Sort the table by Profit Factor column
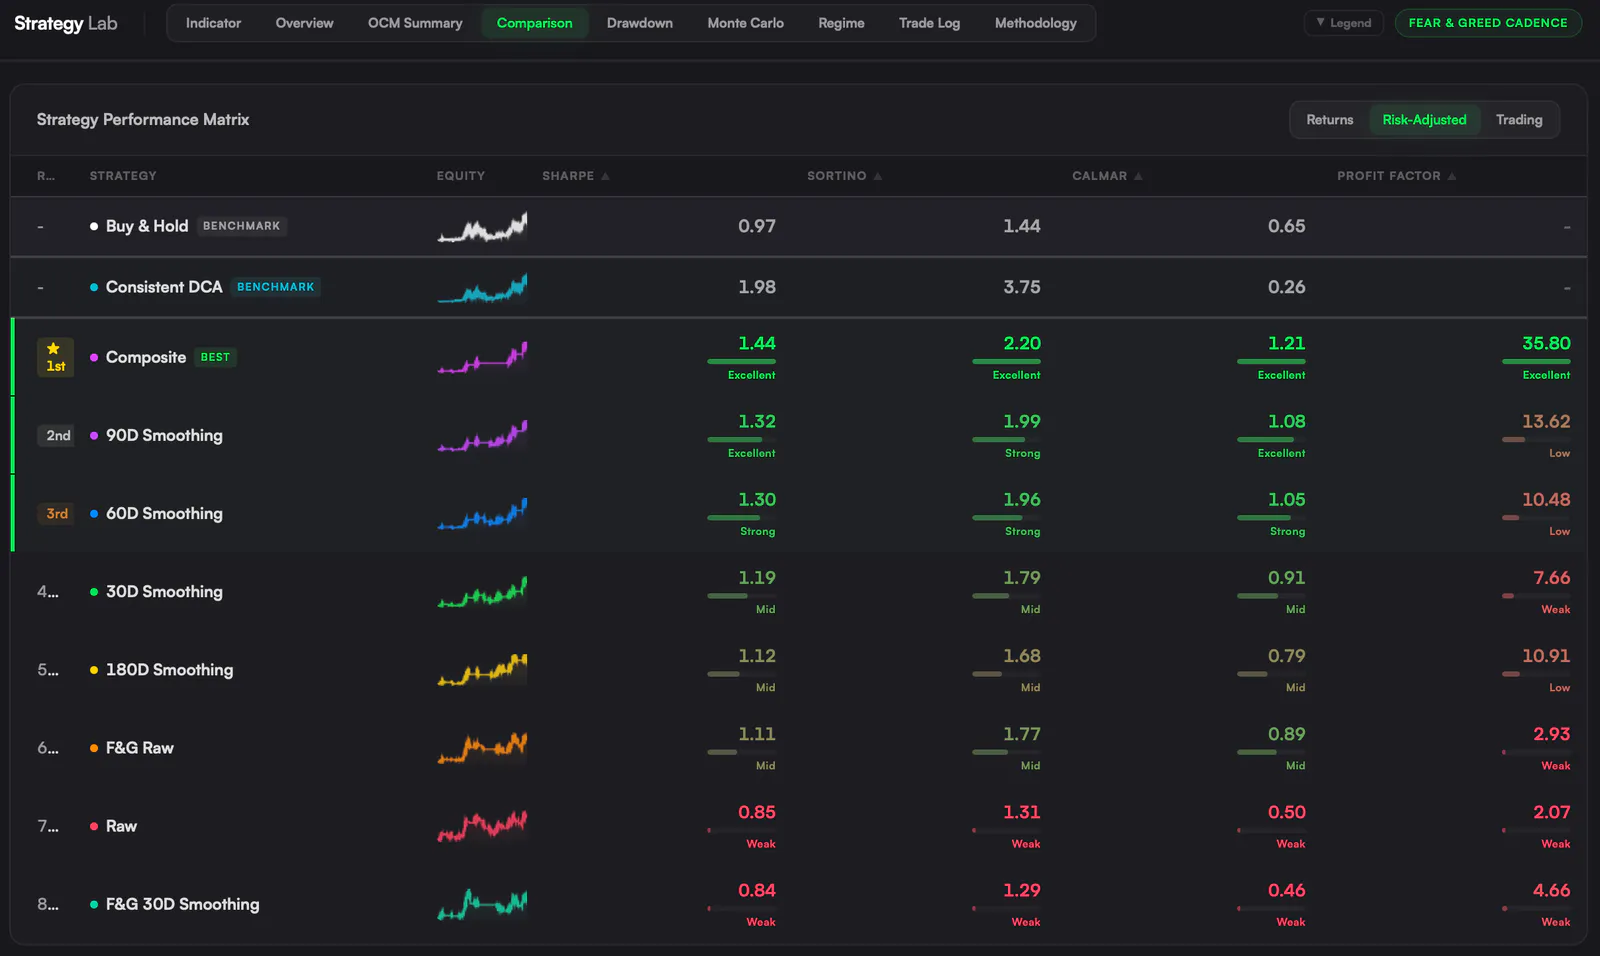This screenshot has height=956, width=1600. (1396, 176)
